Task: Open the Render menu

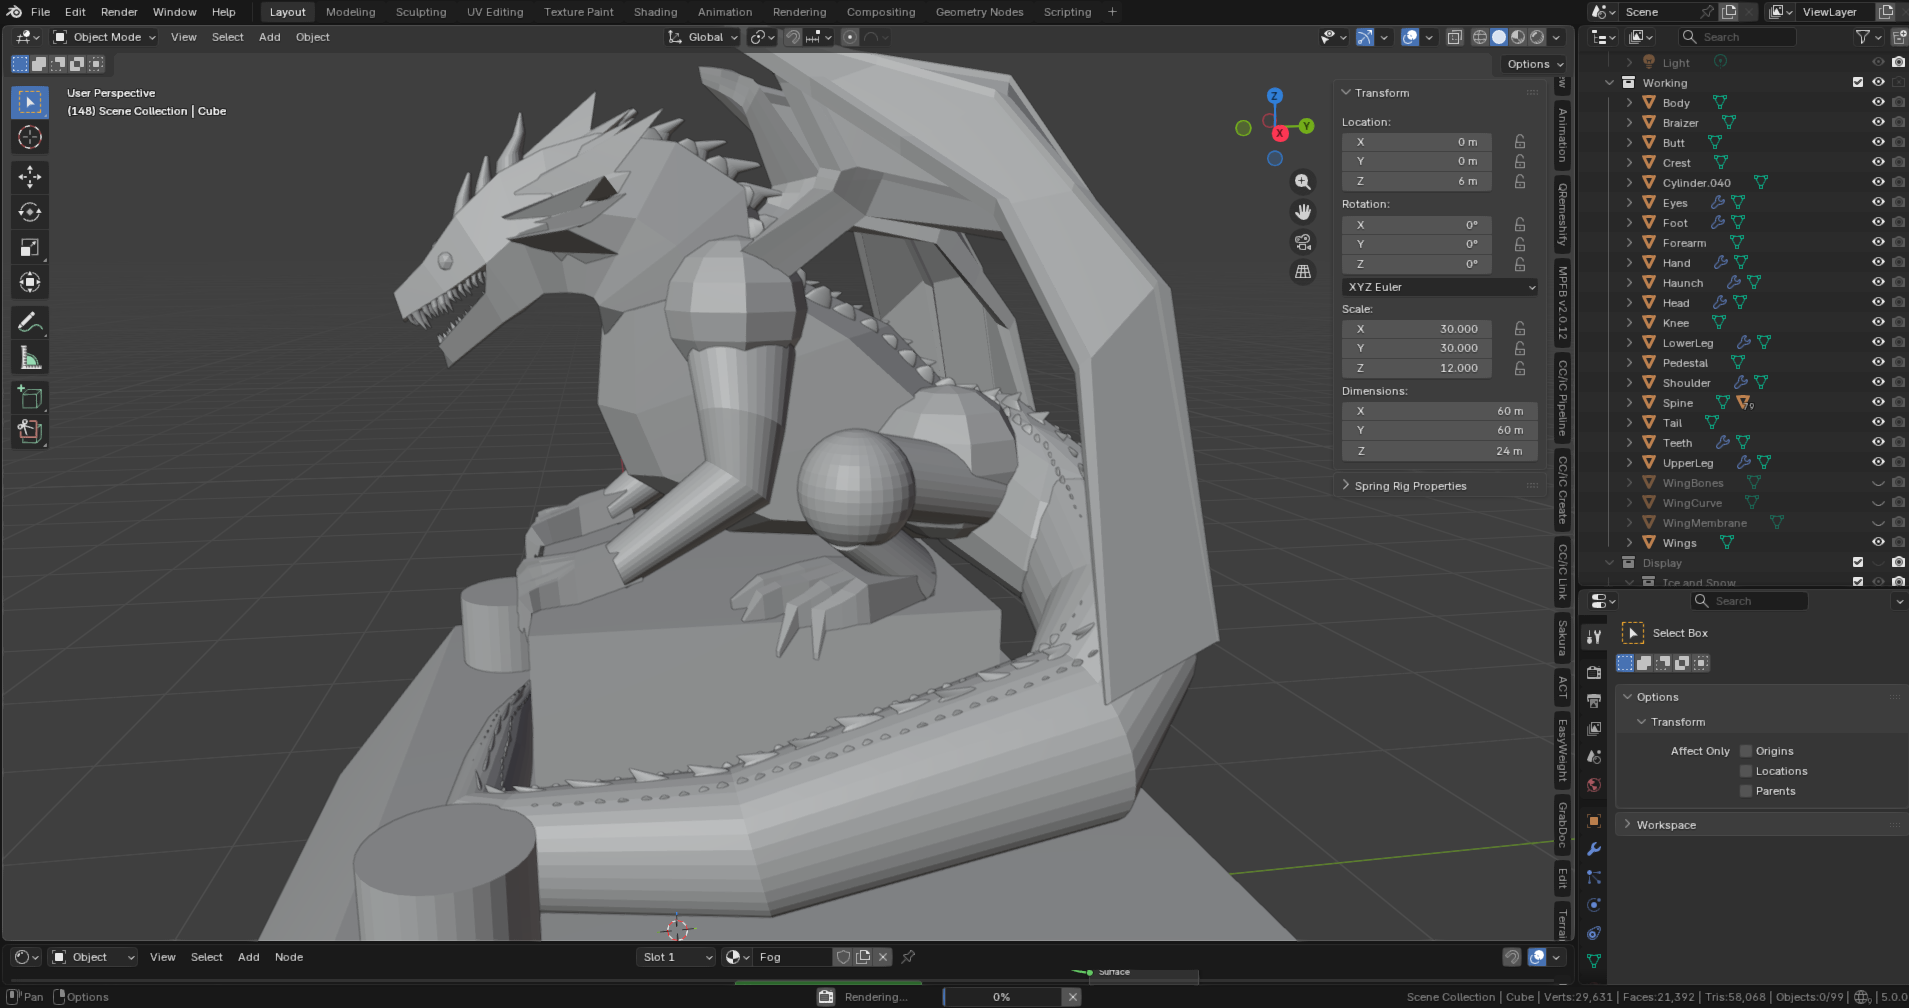Action: 119,12
